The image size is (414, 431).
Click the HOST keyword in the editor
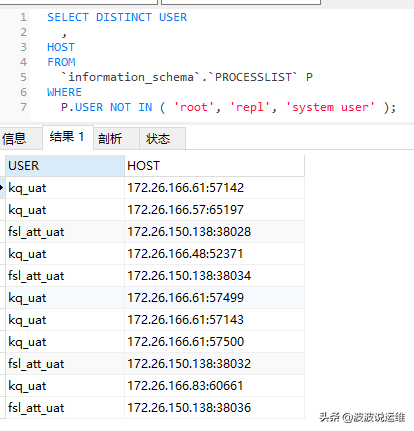click(61, 47)
